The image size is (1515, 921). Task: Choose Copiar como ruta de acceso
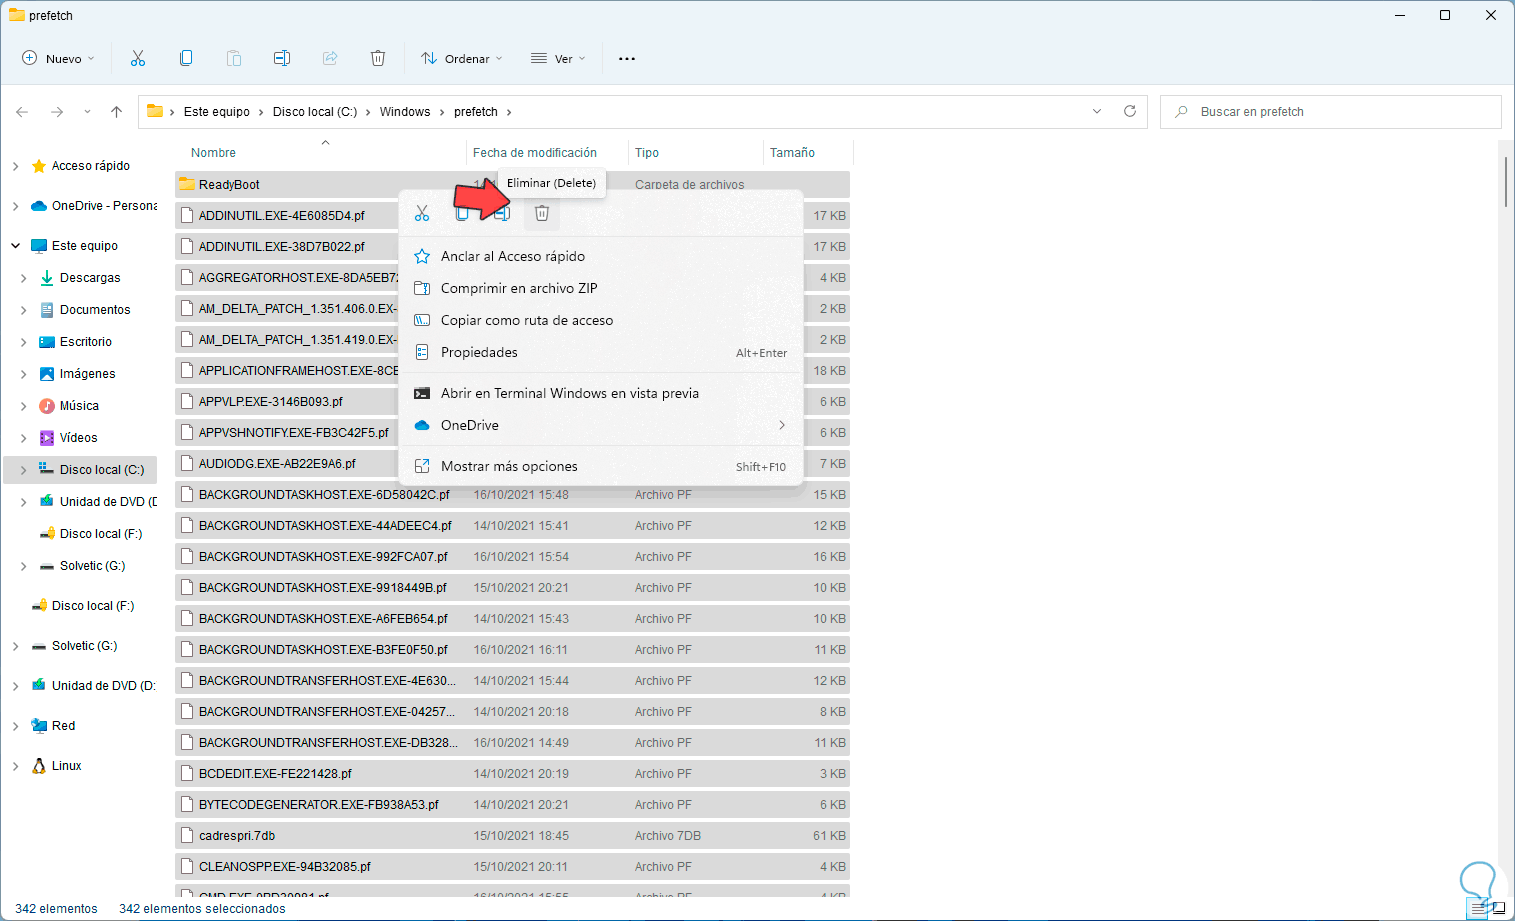601,320
